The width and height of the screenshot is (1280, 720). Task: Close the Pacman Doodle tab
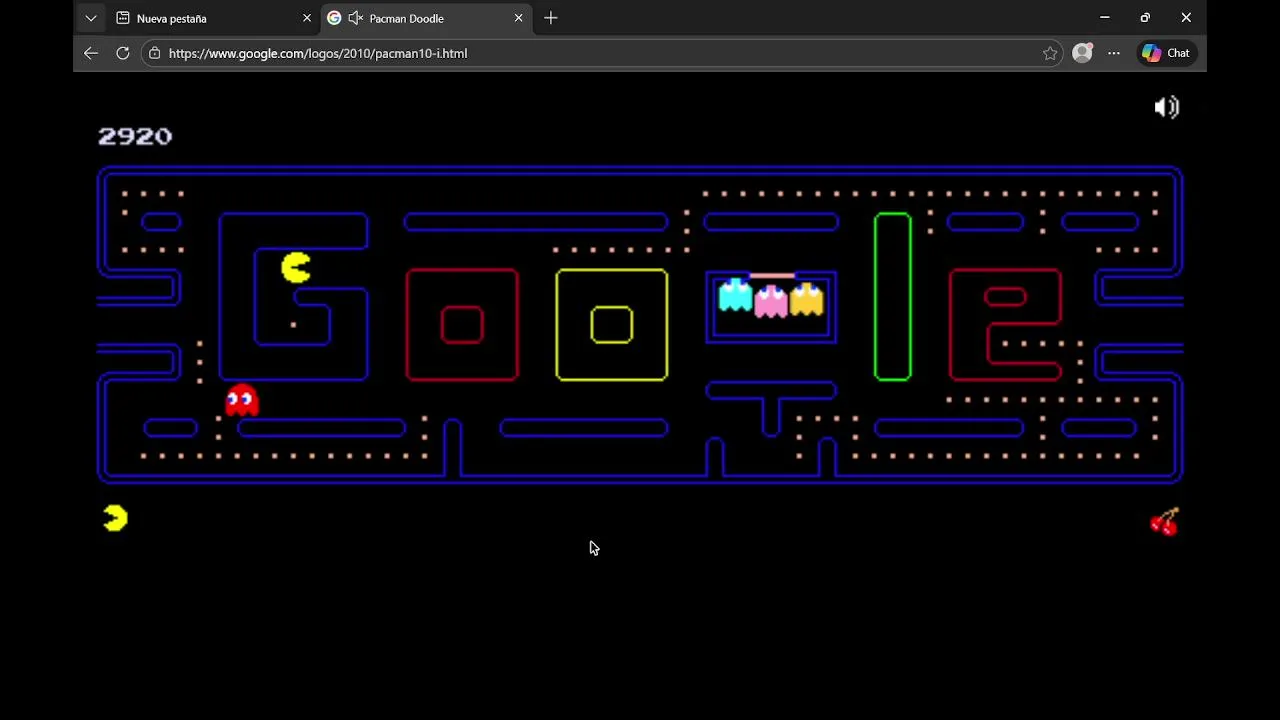518,18
